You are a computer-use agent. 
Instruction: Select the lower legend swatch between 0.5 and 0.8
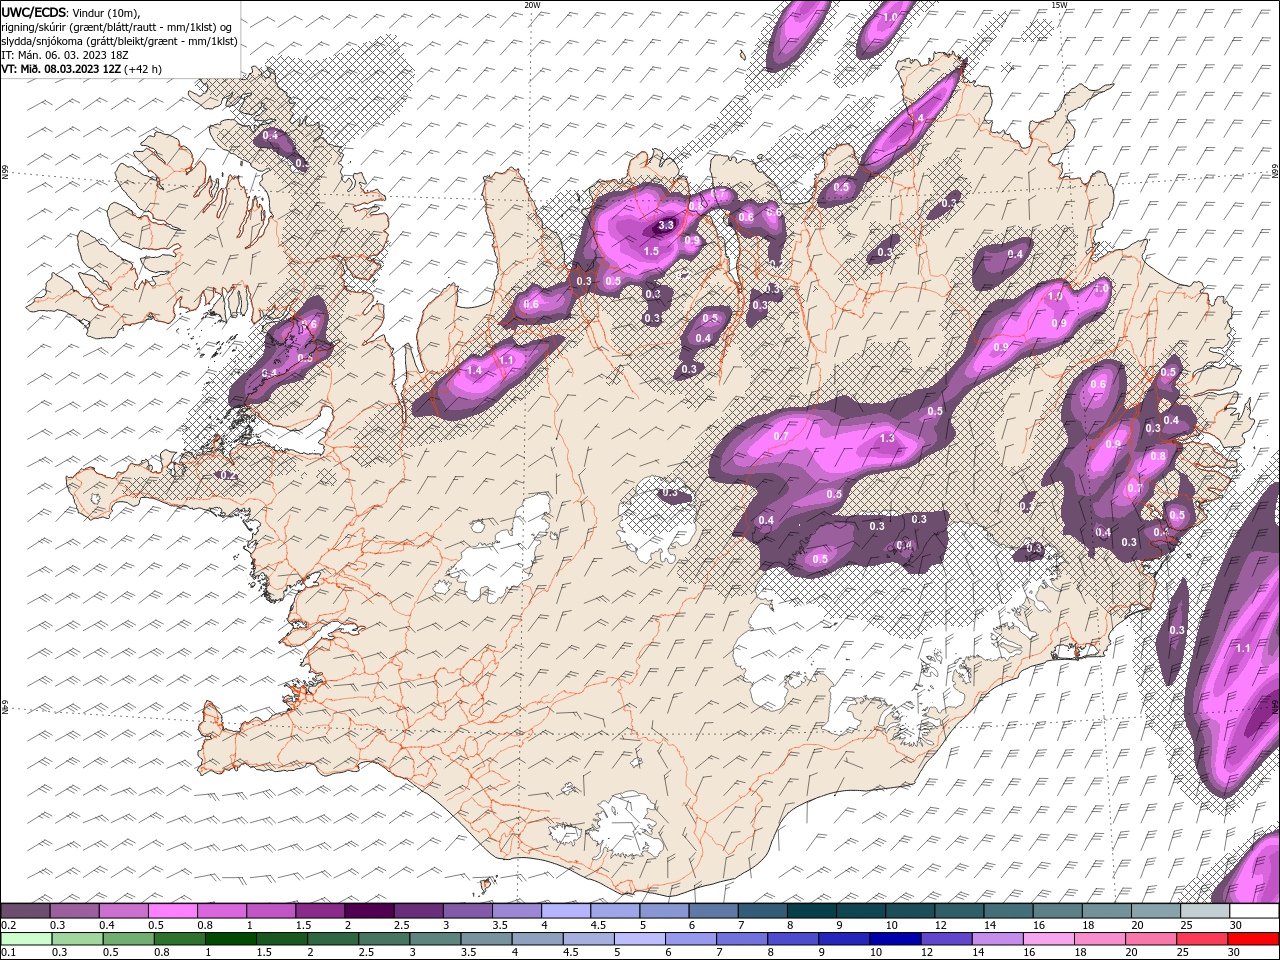(129, 939)
